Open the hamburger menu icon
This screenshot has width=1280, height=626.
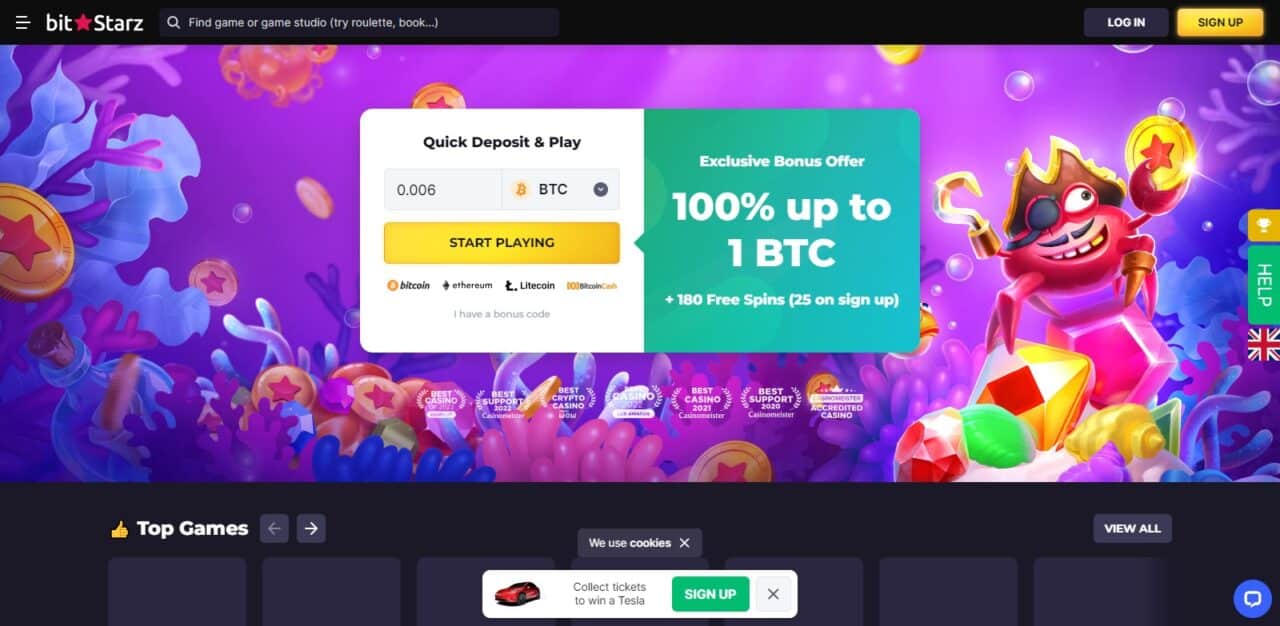(x=23, y=22)
